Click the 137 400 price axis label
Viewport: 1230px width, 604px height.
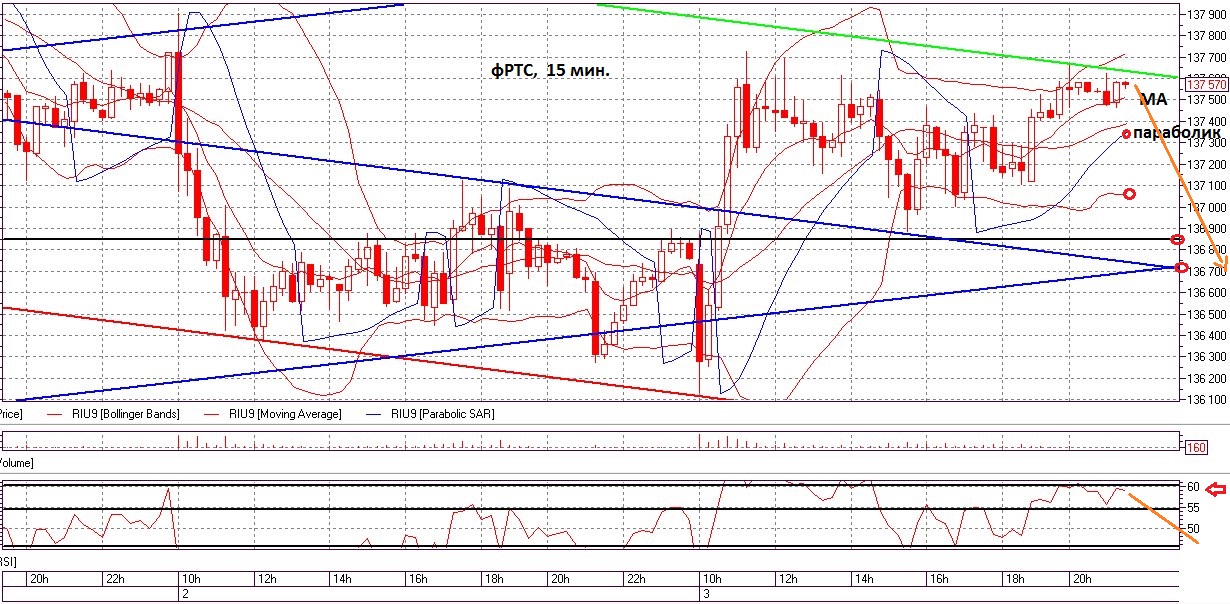pos(1205,121)
